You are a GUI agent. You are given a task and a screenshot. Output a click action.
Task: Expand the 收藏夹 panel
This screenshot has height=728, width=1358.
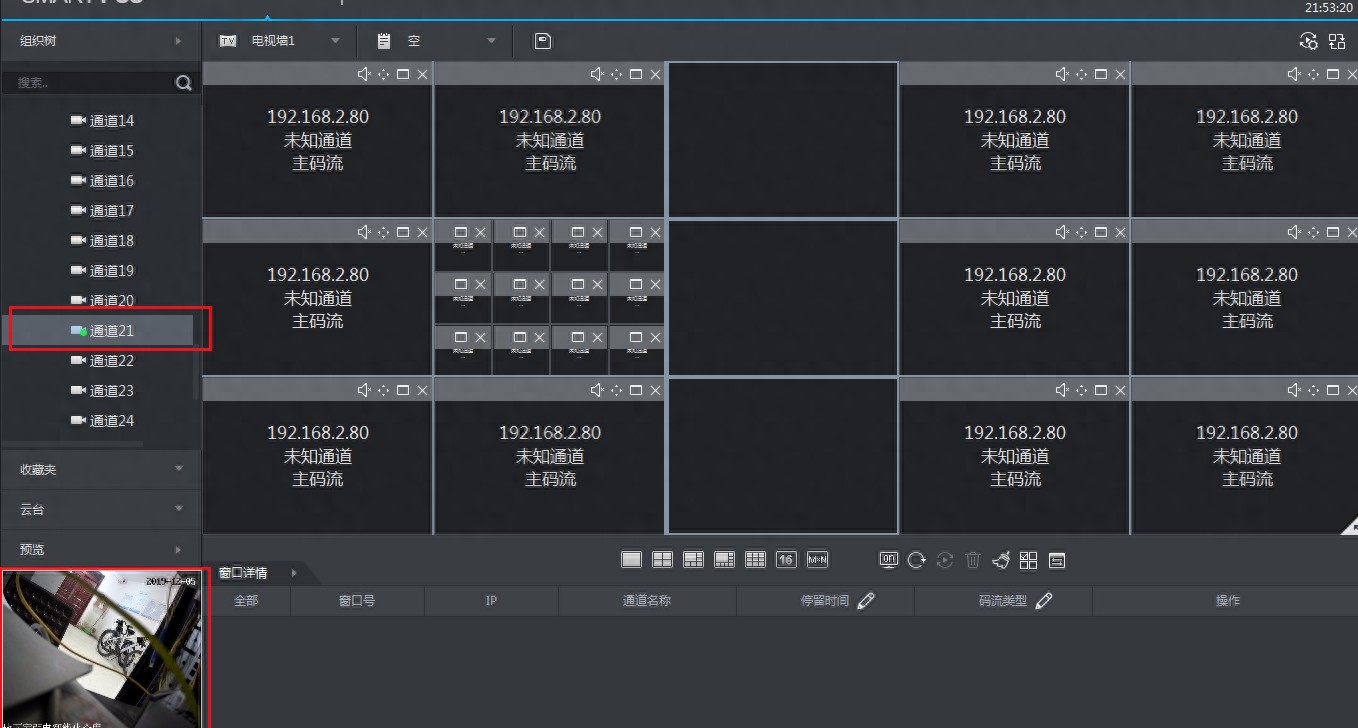[x=100, y=469]
